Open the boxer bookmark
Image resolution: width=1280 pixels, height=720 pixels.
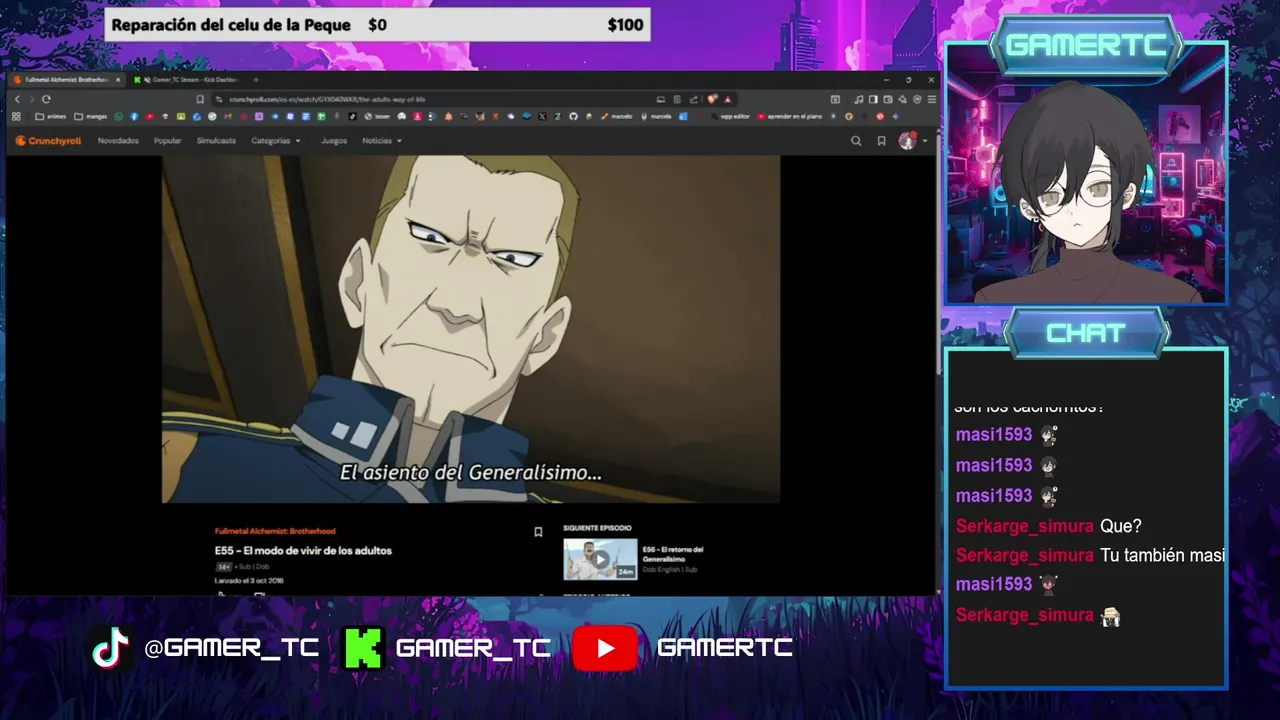tap(377, 116)
